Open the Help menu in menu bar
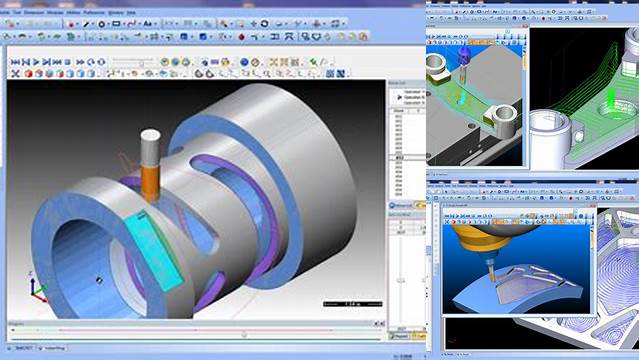The height and width of the screenshot is (360, 639). (130, 13)
